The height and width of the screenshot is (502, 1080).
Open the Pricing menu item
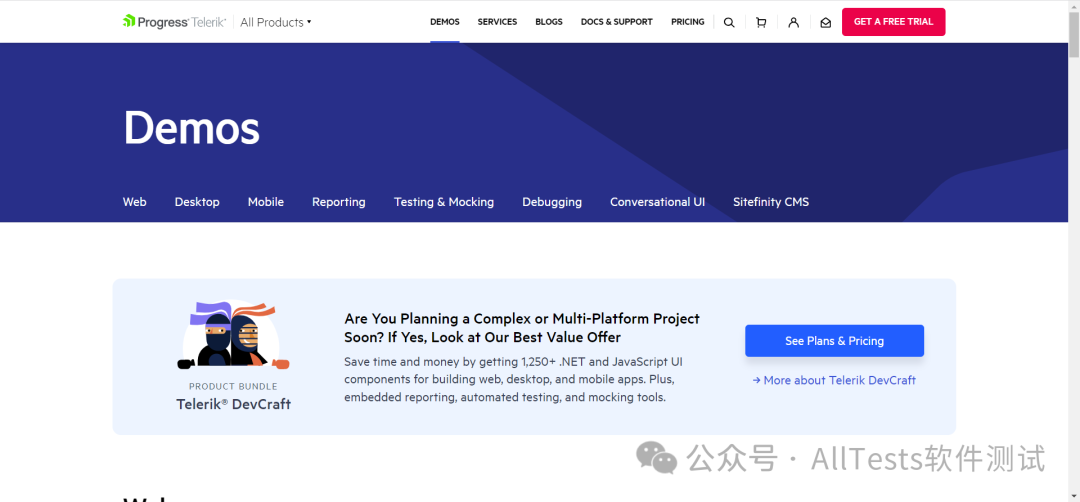(x=687, y=22)
